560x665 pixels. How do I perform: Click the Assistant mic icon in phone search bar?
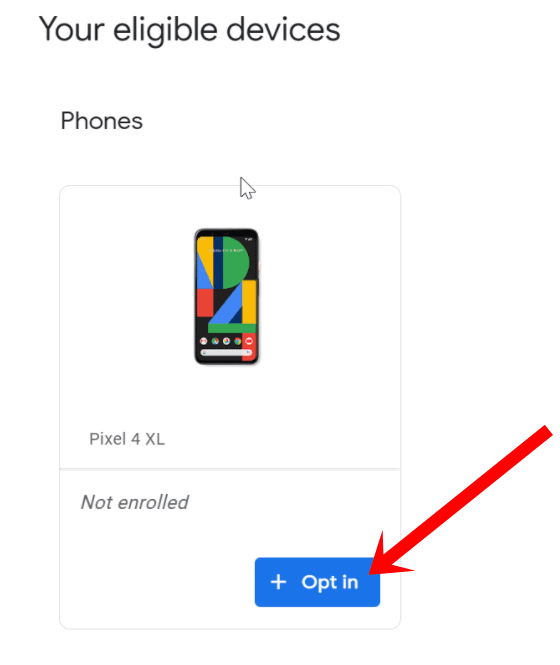point(248,352)
